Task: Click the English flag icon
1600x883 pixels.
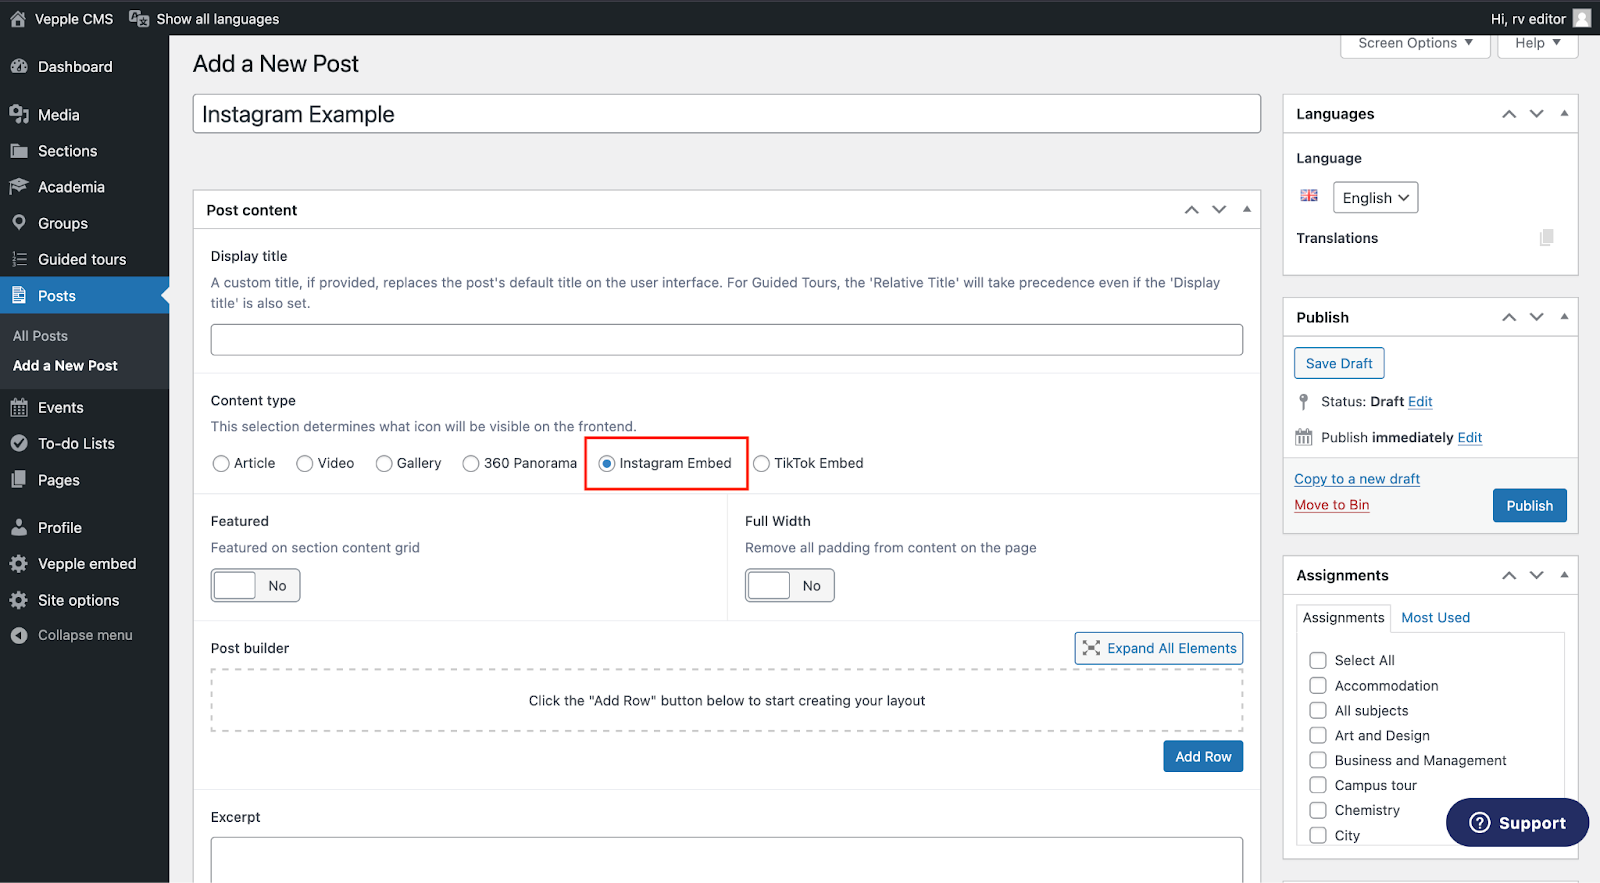Action: pos(1309,196)
